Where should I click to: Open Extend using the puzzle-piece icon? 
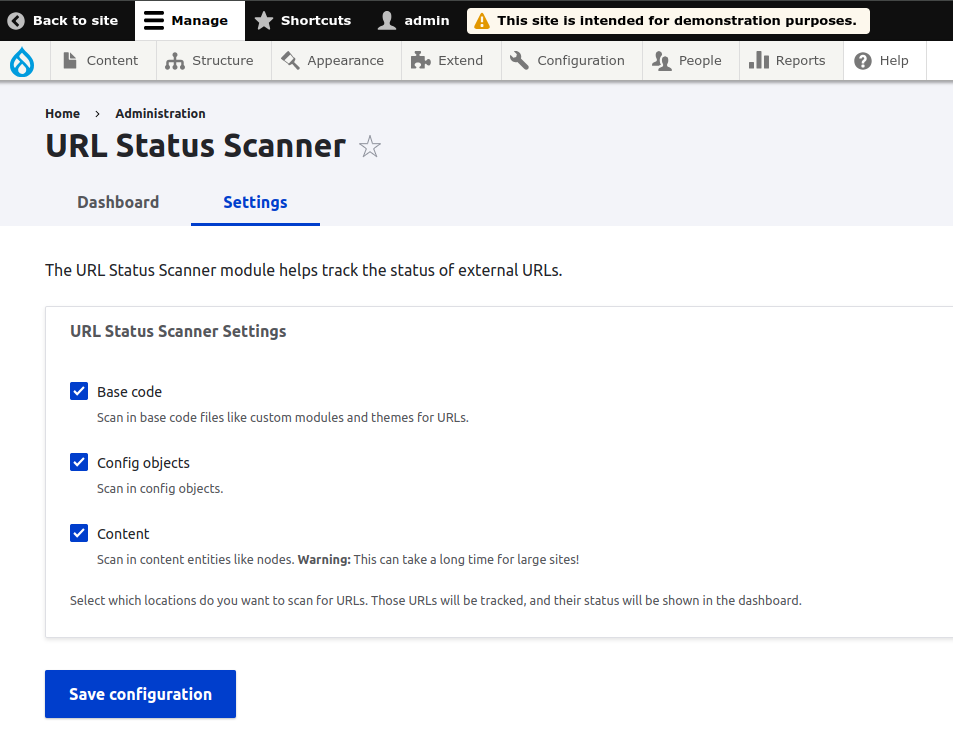(419, 60)
